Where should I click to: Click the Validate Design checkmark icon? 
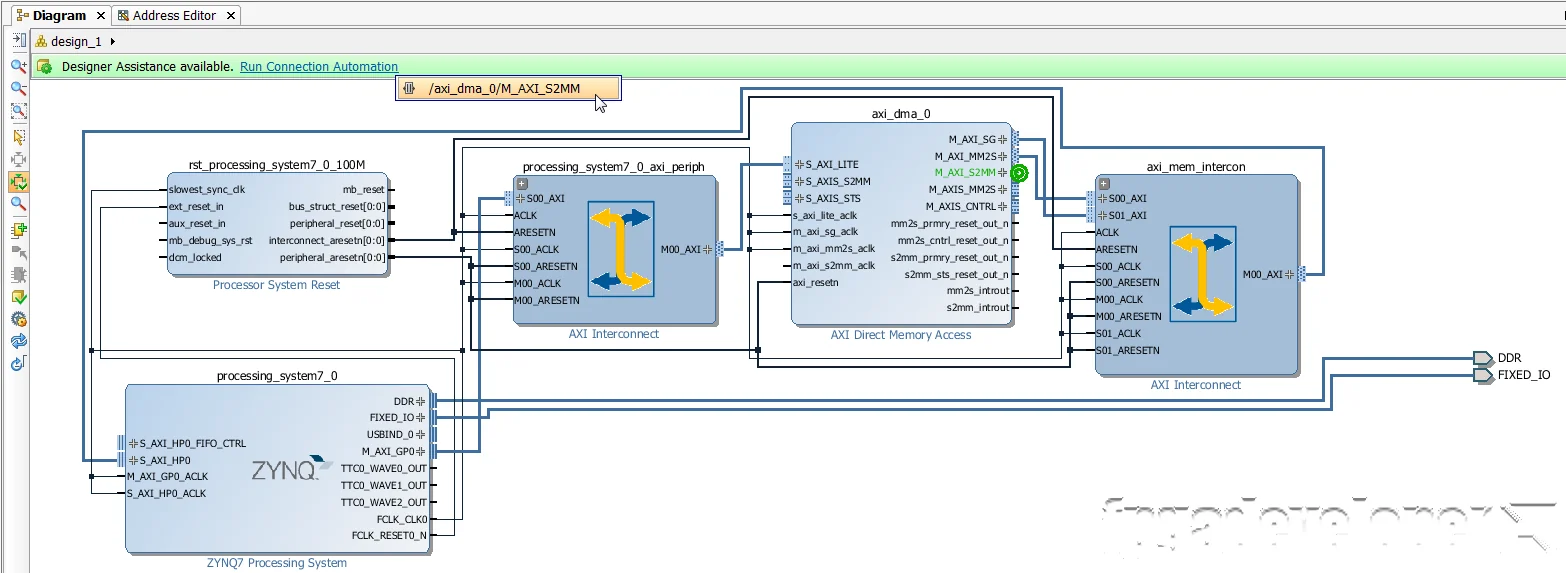[18, 297]
